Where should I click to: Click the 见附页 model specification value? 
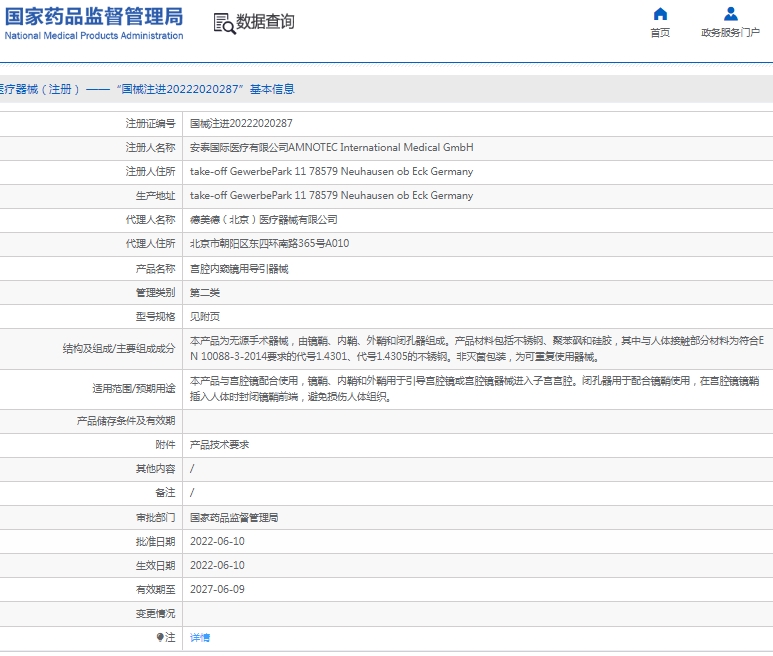point(205,316)
